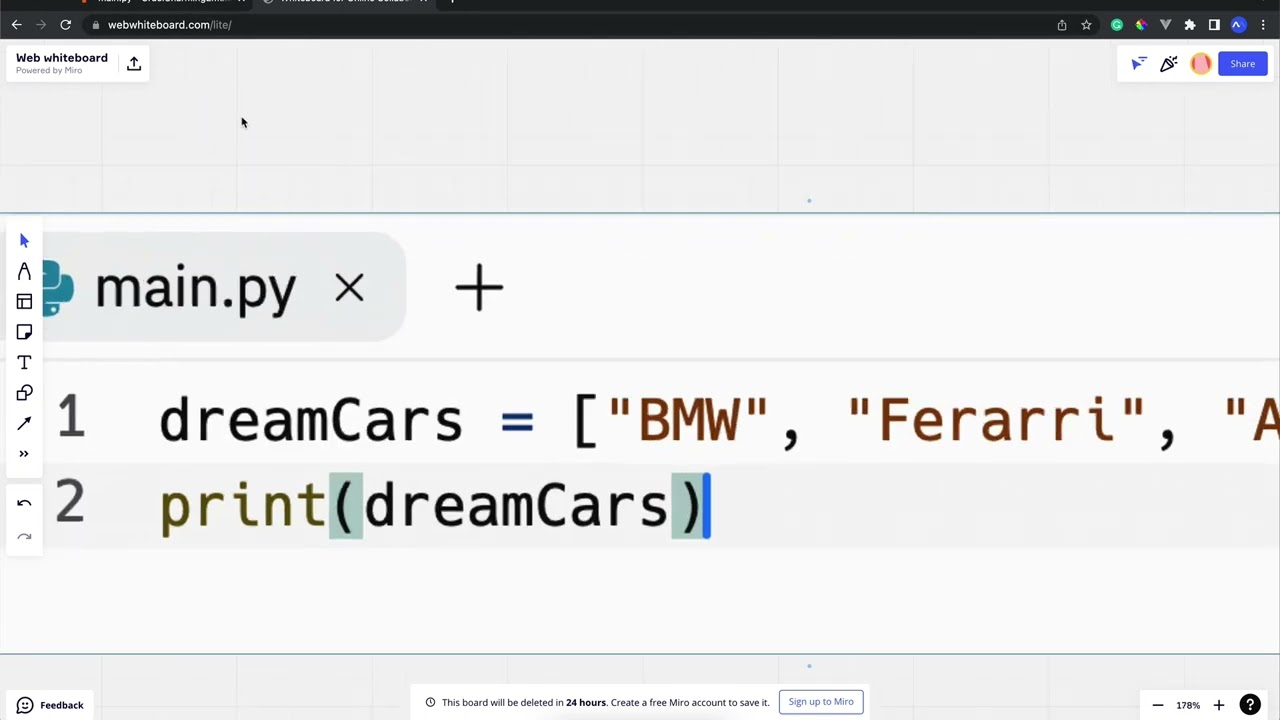Open the browser Extensions puzzle menu
This screenshot has height=720, width=1280.
click(1190, 25)
